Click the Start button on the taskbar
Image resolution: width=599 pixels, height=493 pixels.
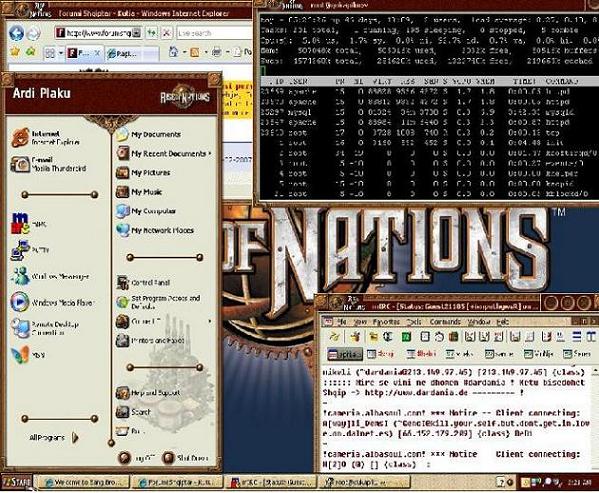(x=17, y=482)
